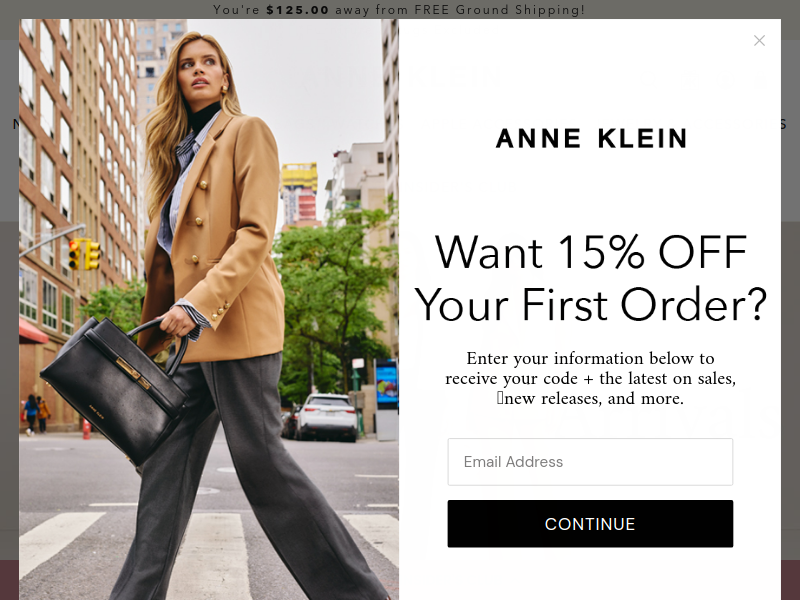The width and height of the screenshot is (800, 600).
Task: Click the Email Address input field
Action: point(590,462)
